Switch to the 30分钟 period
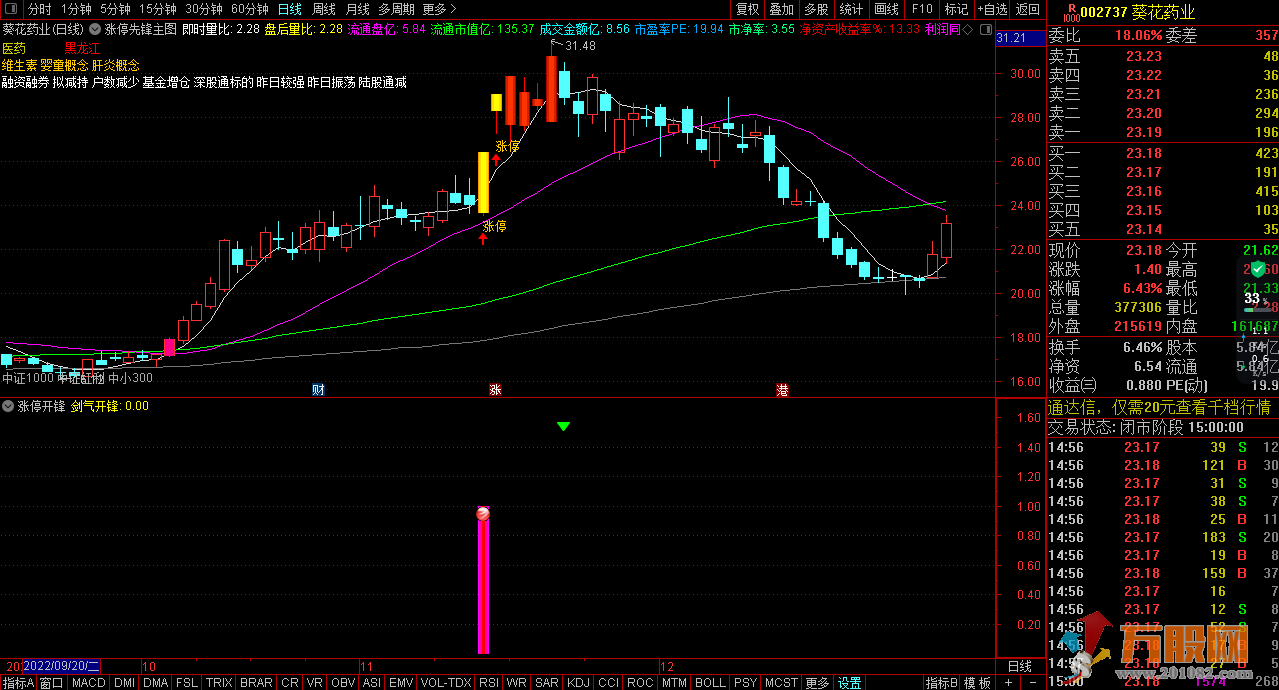The height and width of the screenshot is (690, 1279). 204,9
